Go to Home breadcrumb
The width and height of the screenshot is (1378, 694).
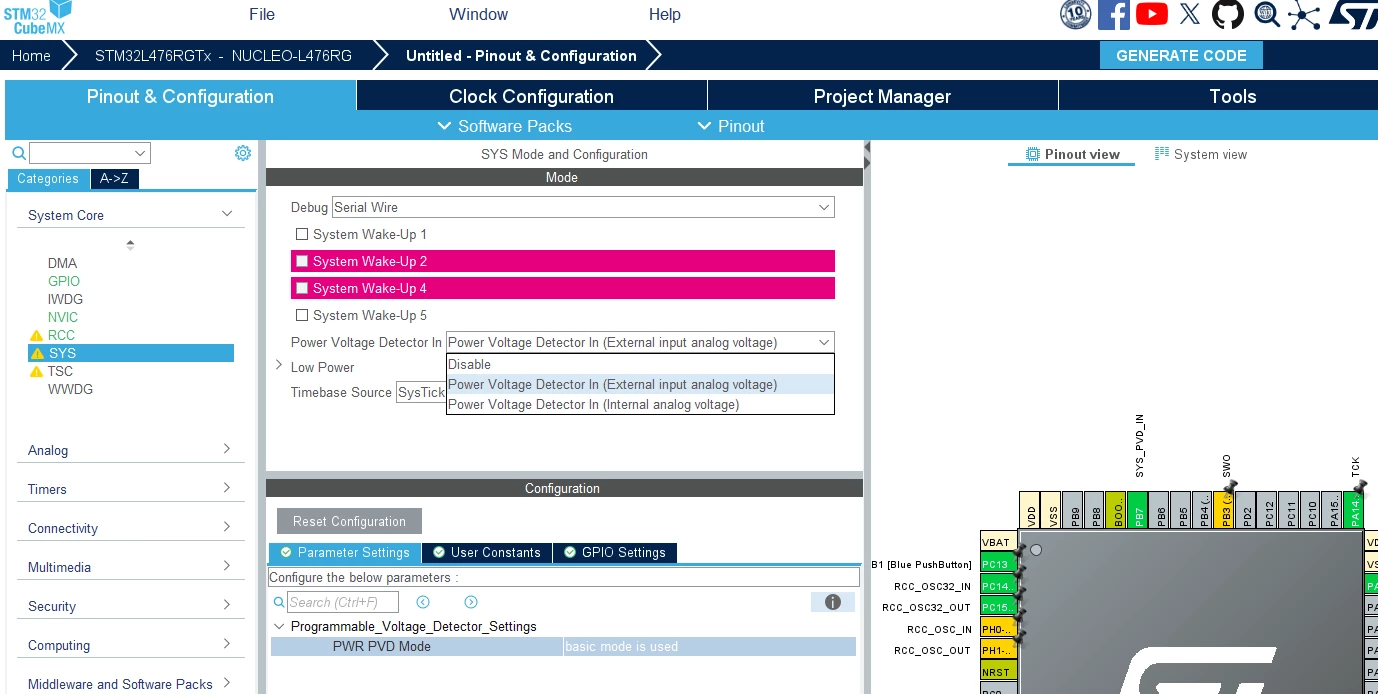click(x=31, y=55)
